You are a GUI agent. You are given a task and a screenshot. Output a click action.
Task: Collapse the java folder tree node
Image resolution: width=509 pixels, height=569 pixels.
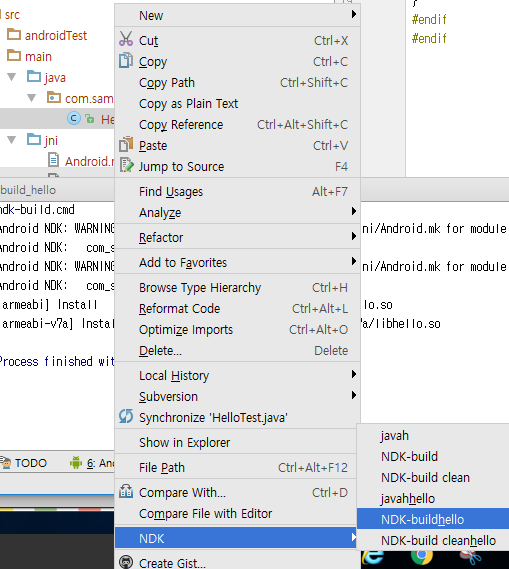coord(12,77)
